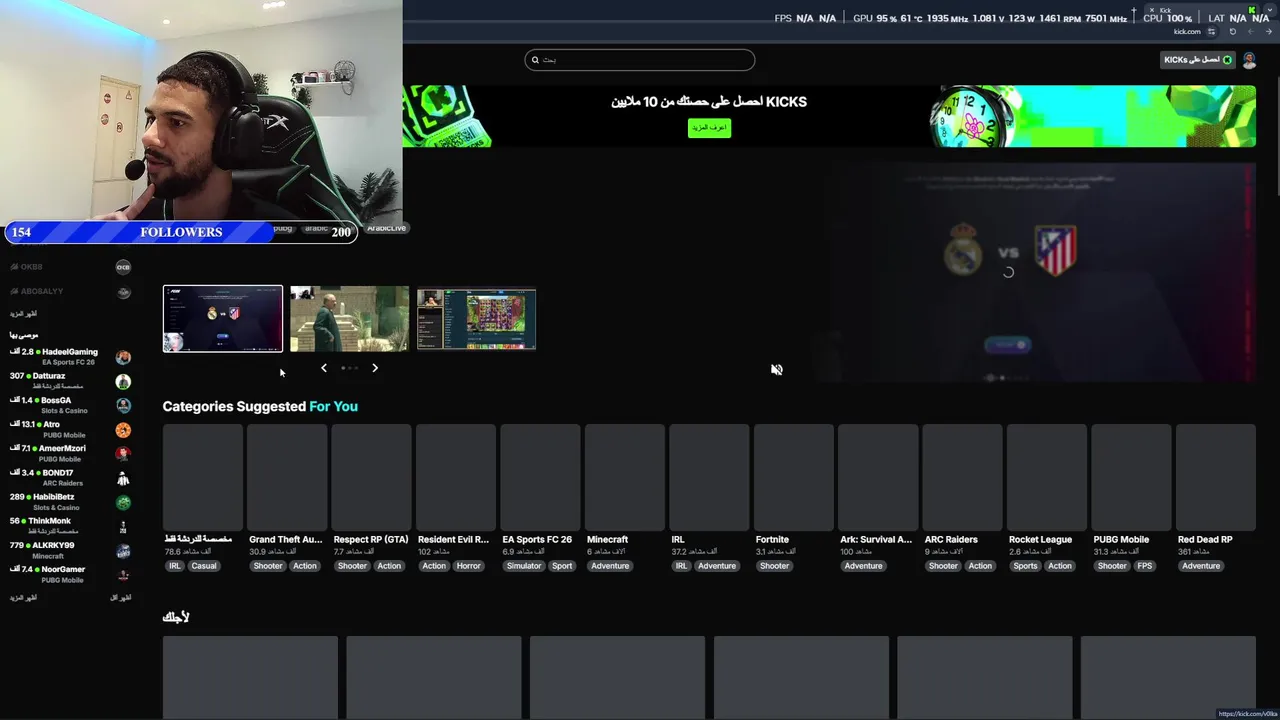Click the Horror tag under Resident Evil

[x=469, y=566]
